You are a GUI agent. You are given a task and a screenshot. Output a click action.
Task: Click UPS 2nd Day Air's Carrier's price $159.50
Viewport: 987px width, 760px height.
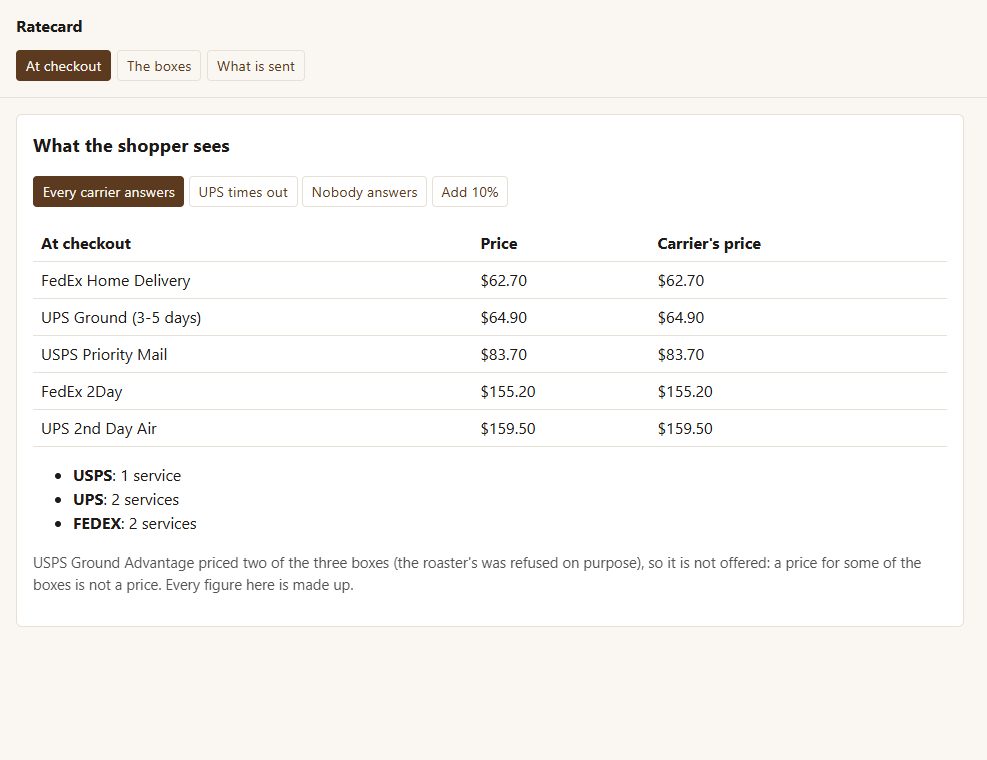click(x=685, y=429)
